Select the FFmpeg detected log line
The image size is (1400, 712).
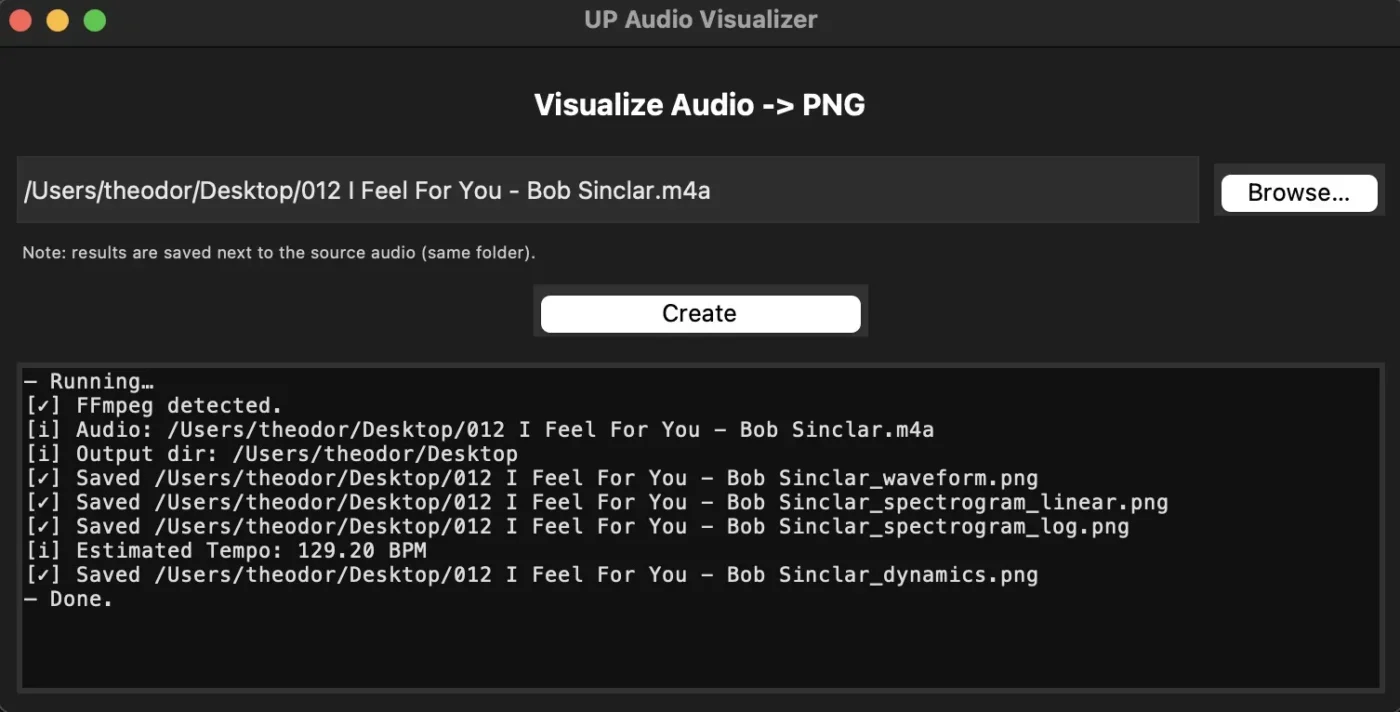tap(154, 406)
